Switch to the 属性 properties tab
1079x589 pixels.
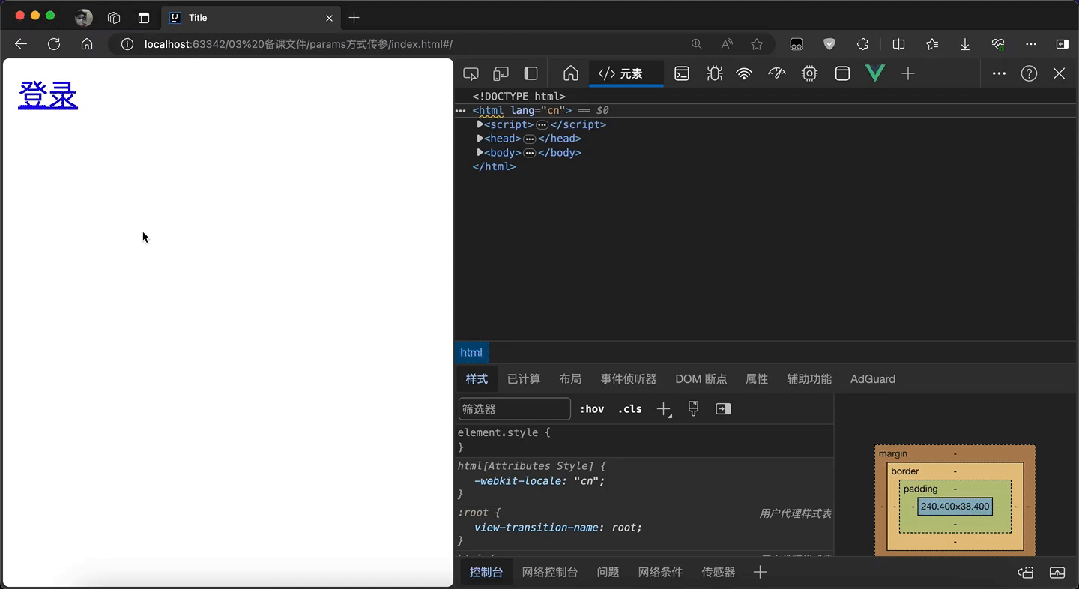756,379
